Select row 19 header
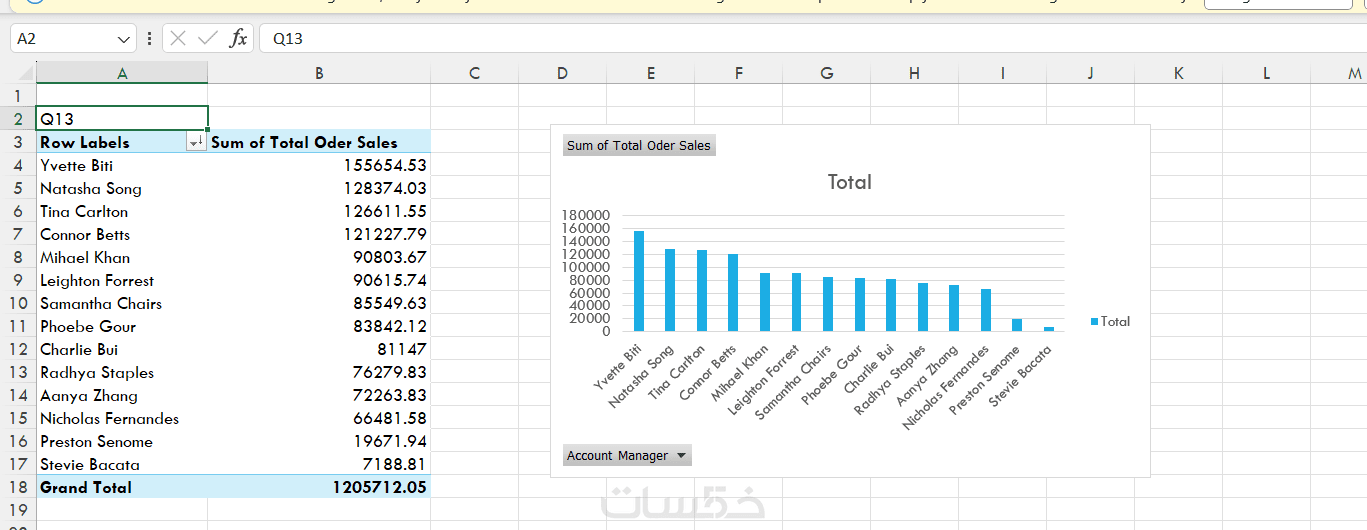 click(x=18, y=510)
